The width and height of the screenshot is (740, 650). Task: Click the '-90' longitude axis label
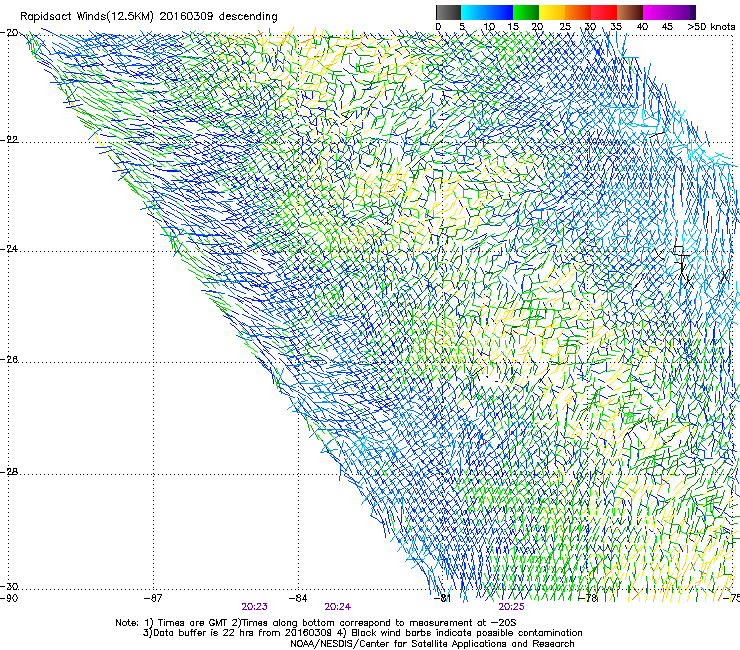click(x=9, y=599)
